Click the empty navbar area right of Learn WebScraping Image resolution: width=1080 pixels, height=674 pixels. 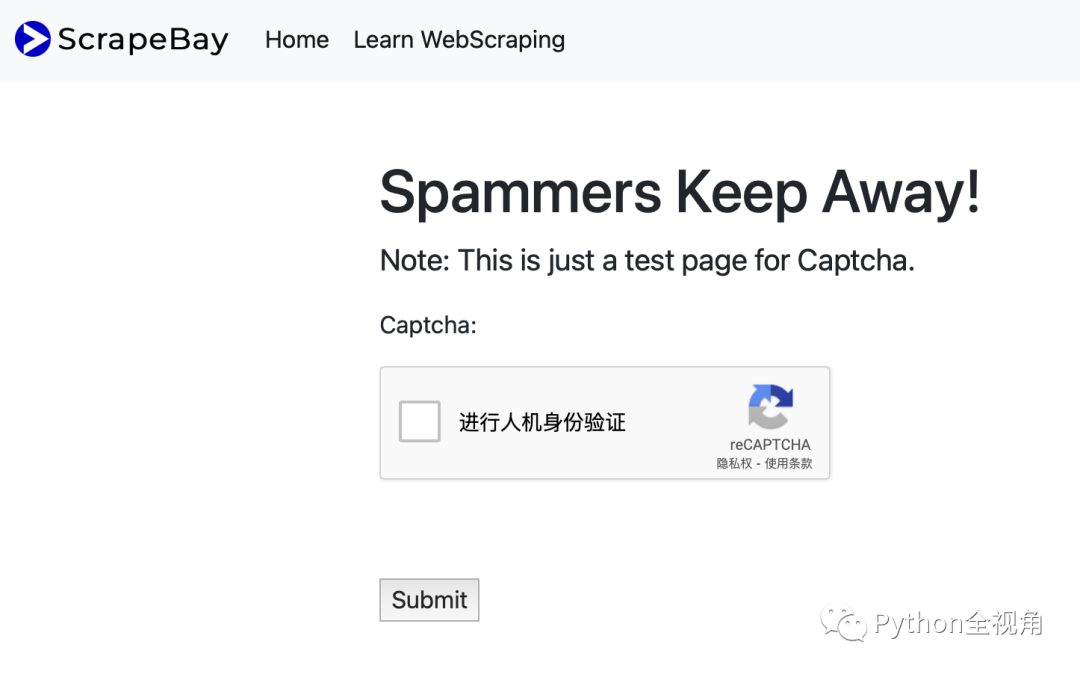click(820, 40)
